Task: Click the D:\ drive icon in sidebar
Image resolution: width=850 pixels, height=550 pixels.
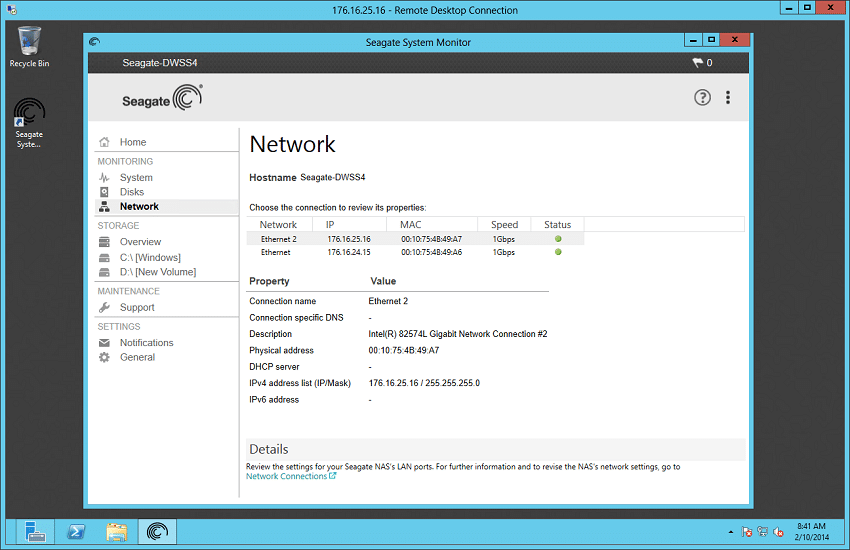Action: tap(105, 272)
